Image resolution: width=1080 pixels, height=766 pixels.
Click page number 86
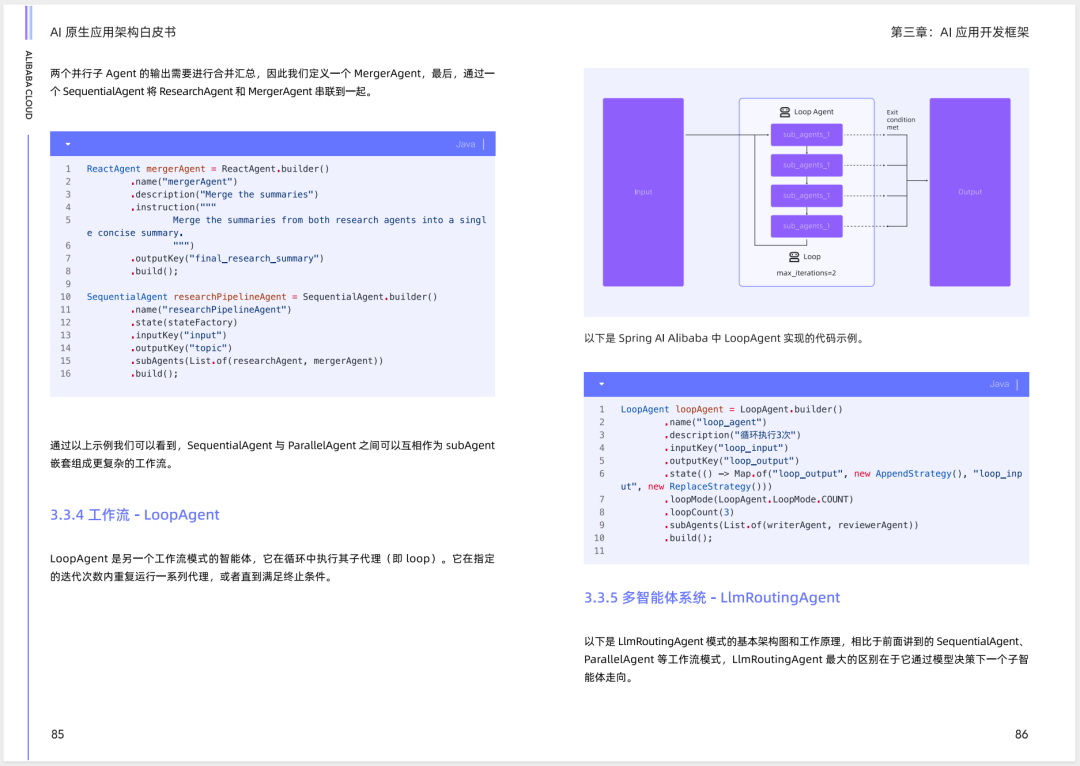[1021, 734]
